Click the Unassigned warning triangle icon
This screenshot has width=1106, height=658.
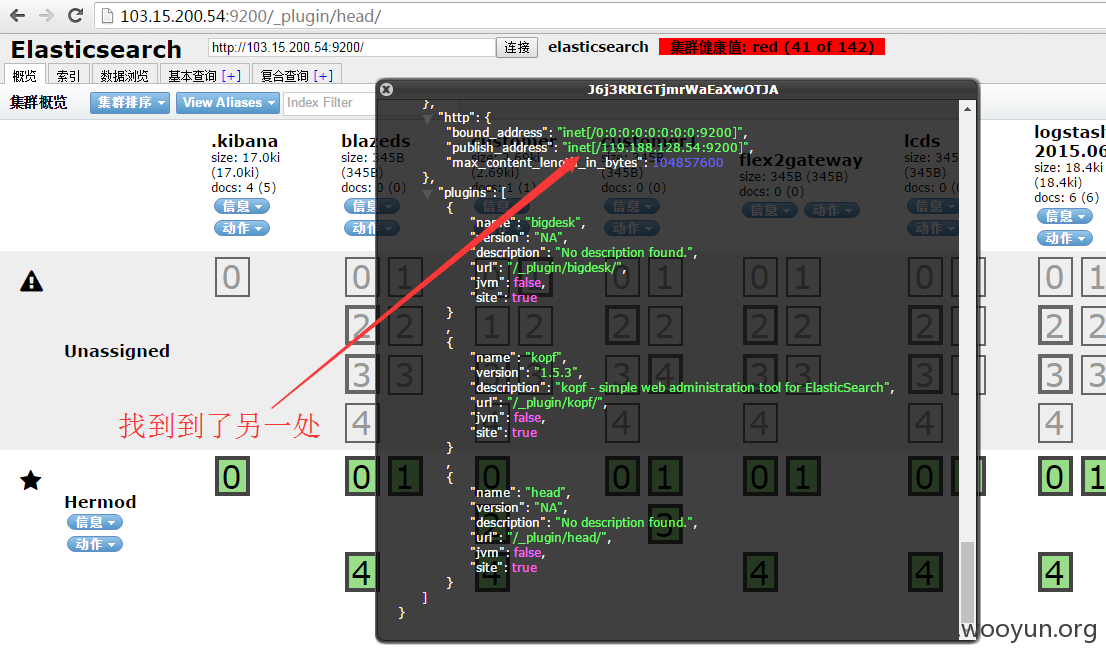click(x=31, y=281)
